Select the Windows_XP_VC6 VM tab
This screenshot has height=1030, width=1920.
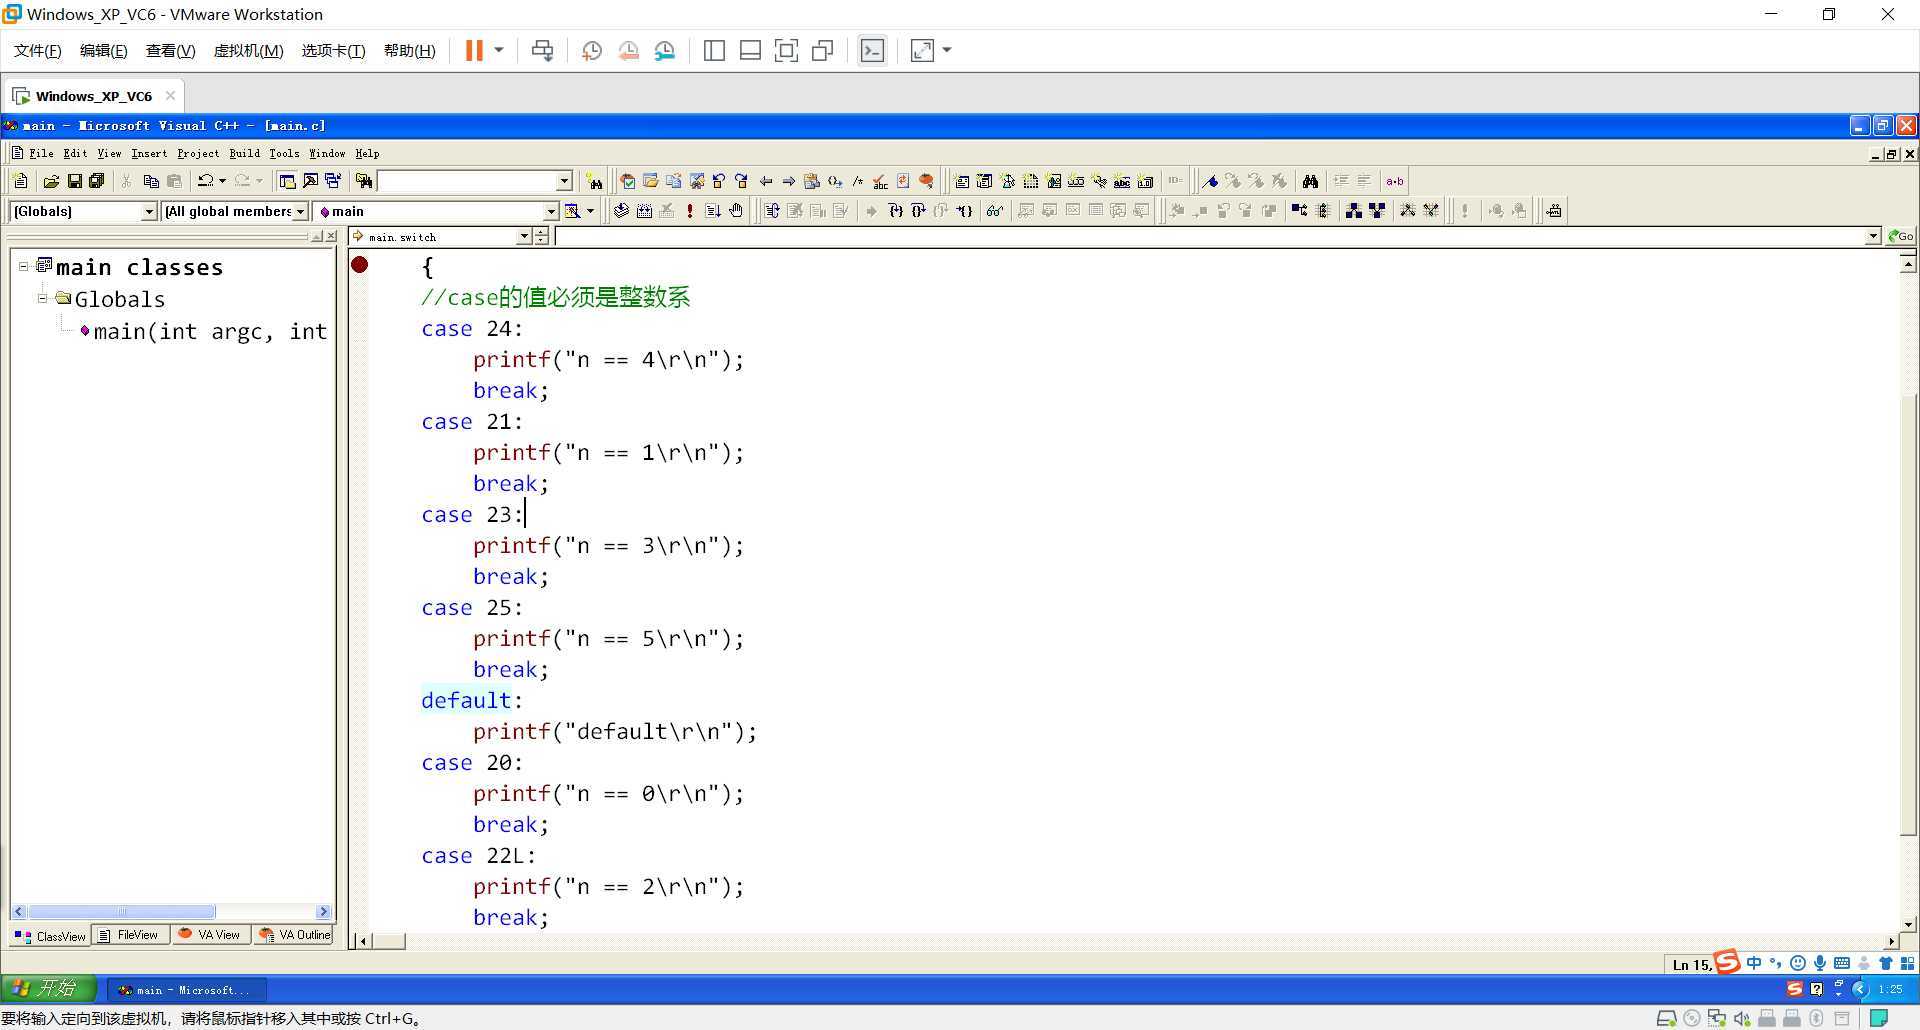(93, 96)
